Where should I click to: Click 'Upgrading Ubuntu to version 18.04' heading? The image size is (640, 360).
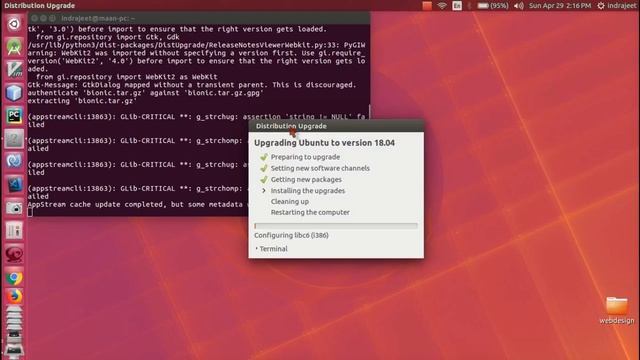tap(324, 143)
